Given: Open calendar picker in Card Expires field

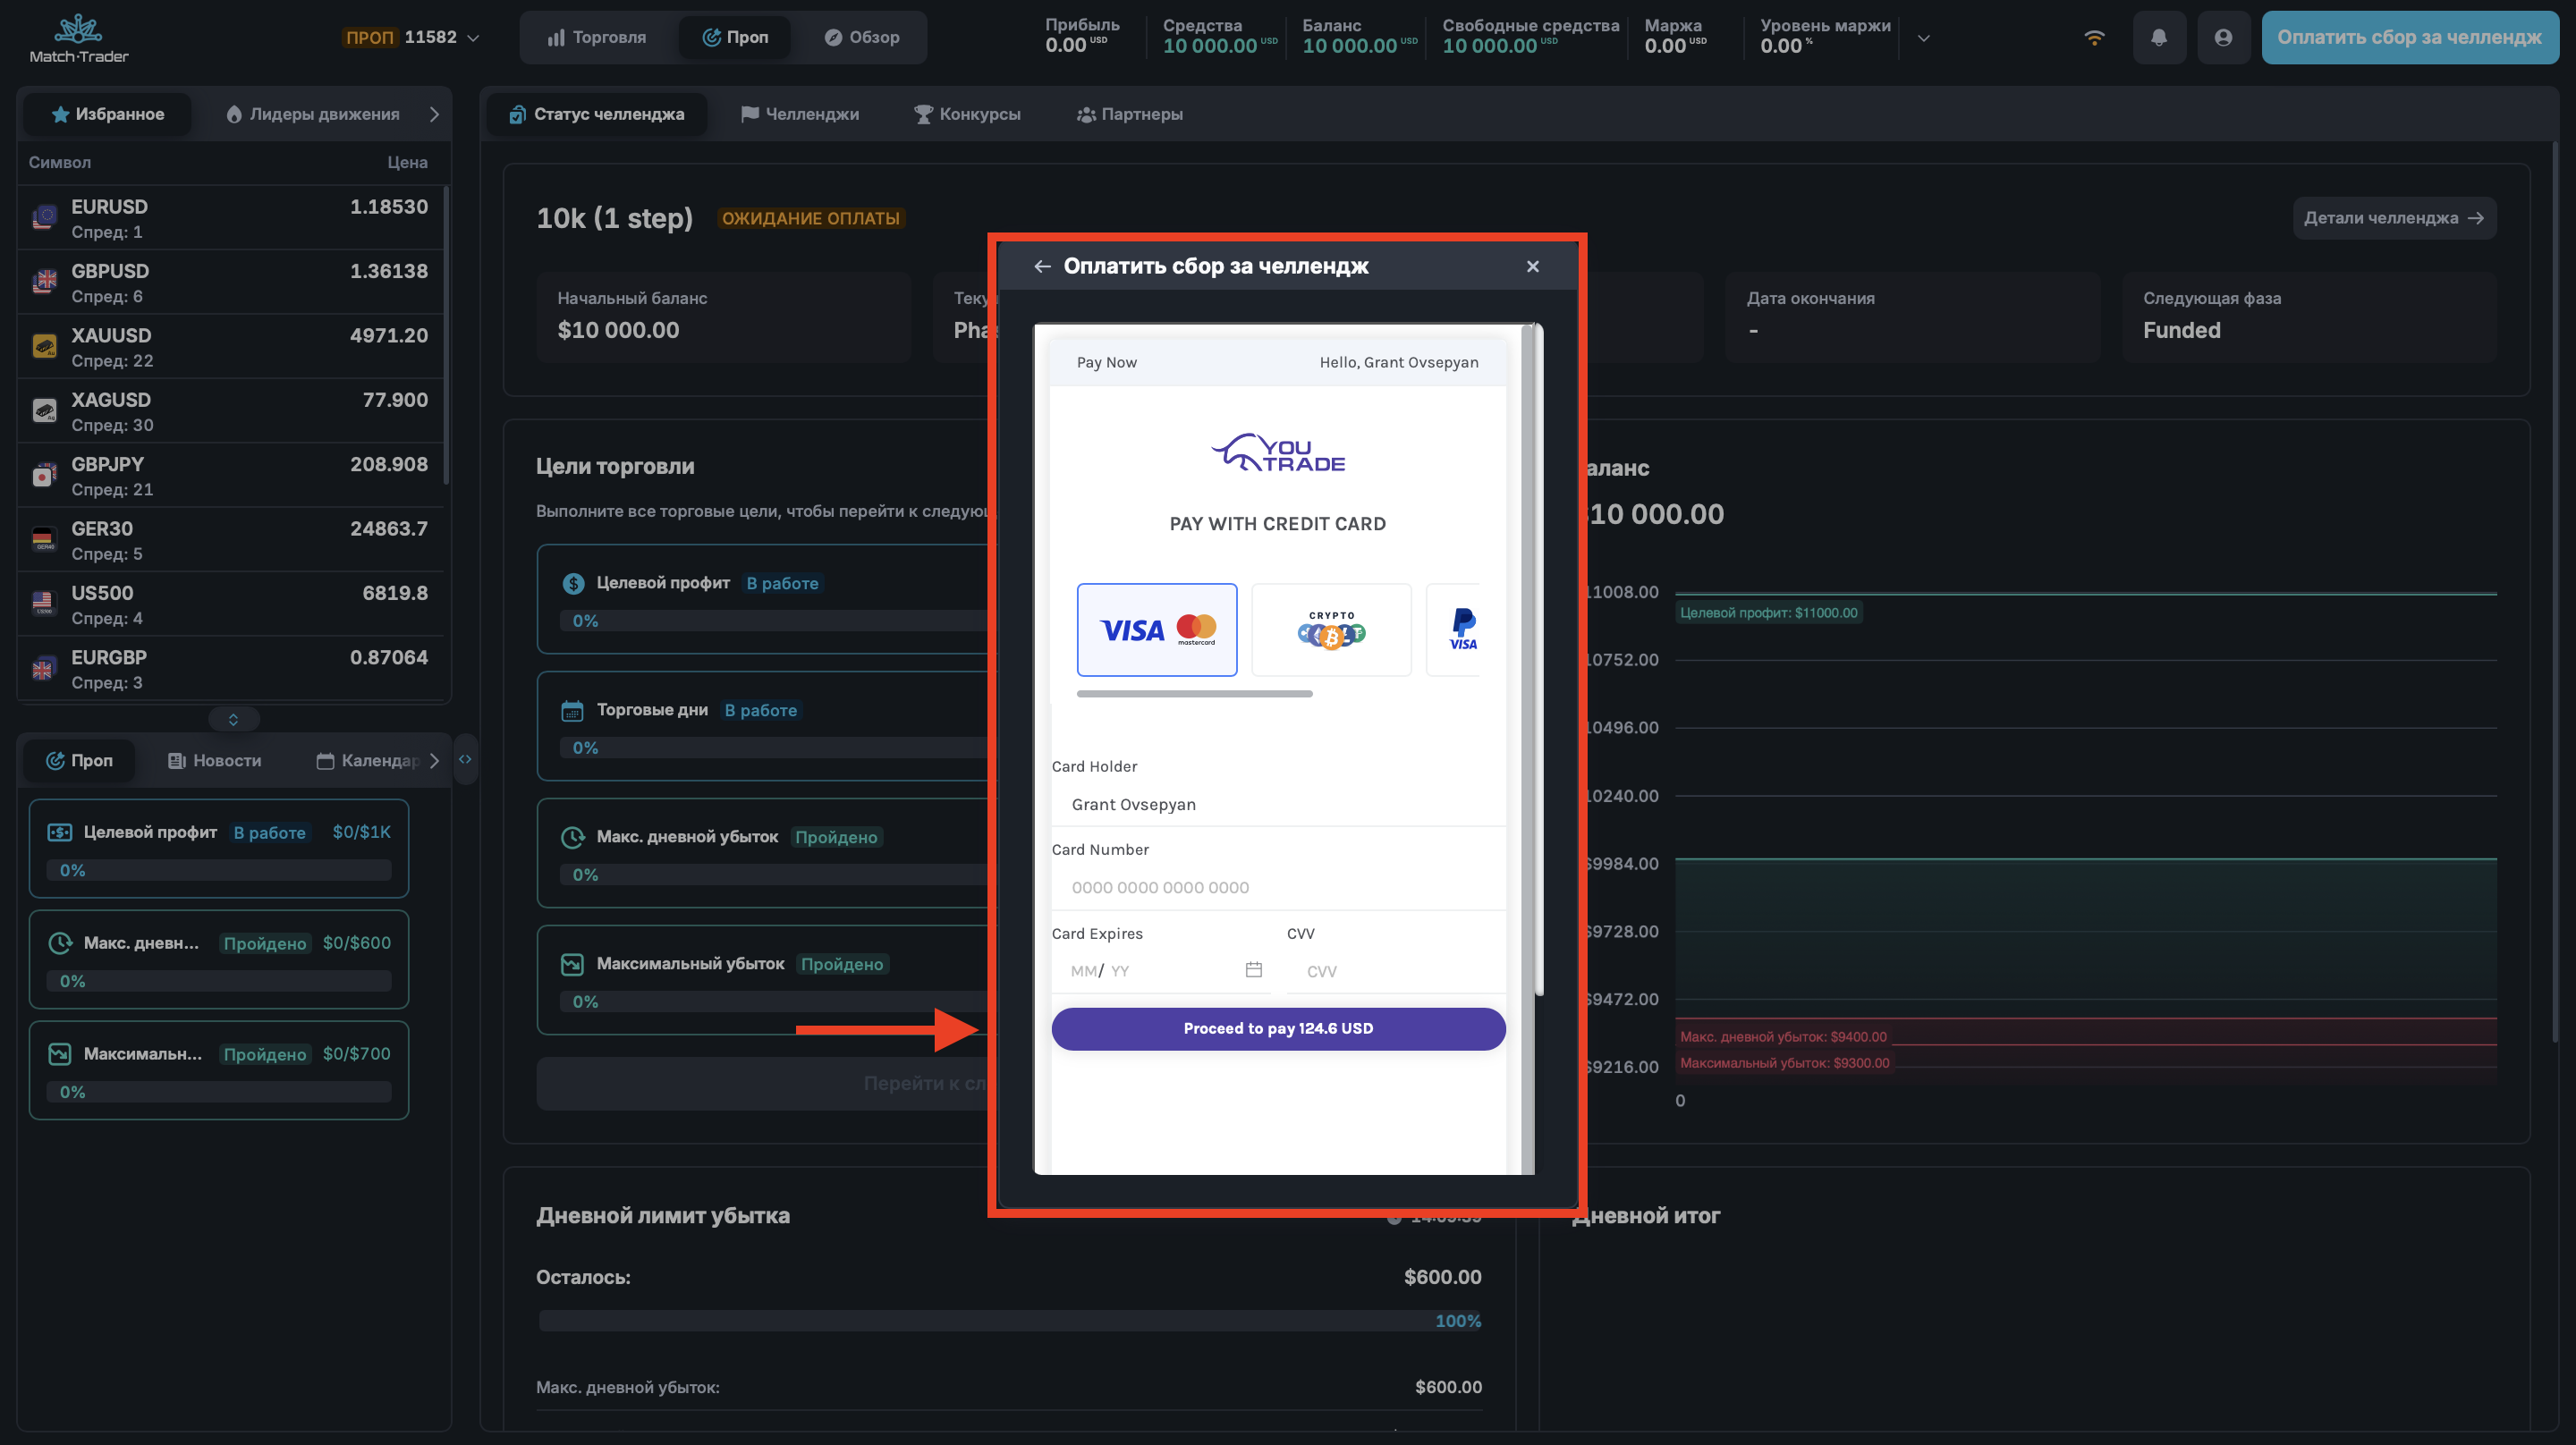Looking at the screenshot, I should [x=1253, y=969].
